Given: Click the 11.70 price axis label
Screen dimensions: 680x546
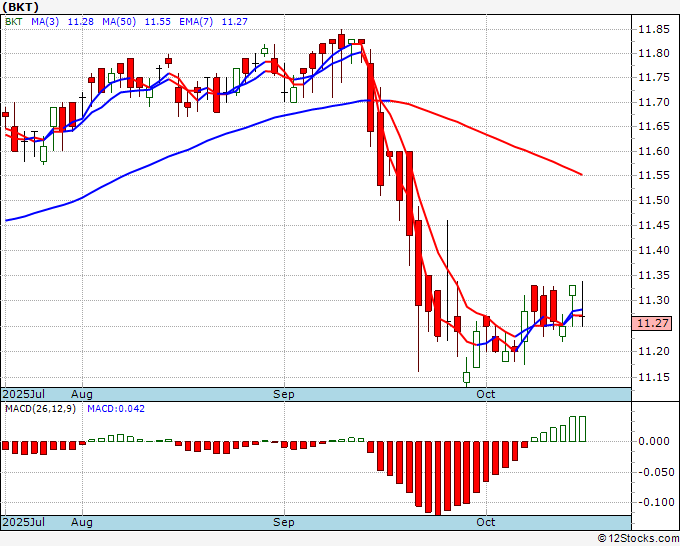Looking at the screenshot, I should pos(654,102).
